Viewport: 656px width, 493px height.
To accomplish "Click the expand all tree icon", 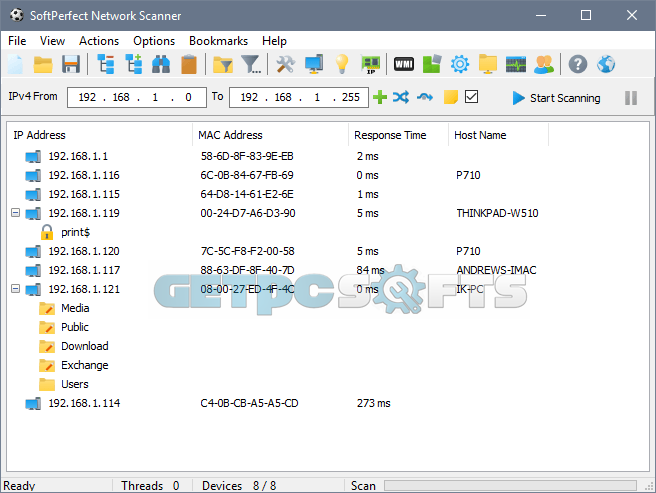I will (x=134, y=64).
